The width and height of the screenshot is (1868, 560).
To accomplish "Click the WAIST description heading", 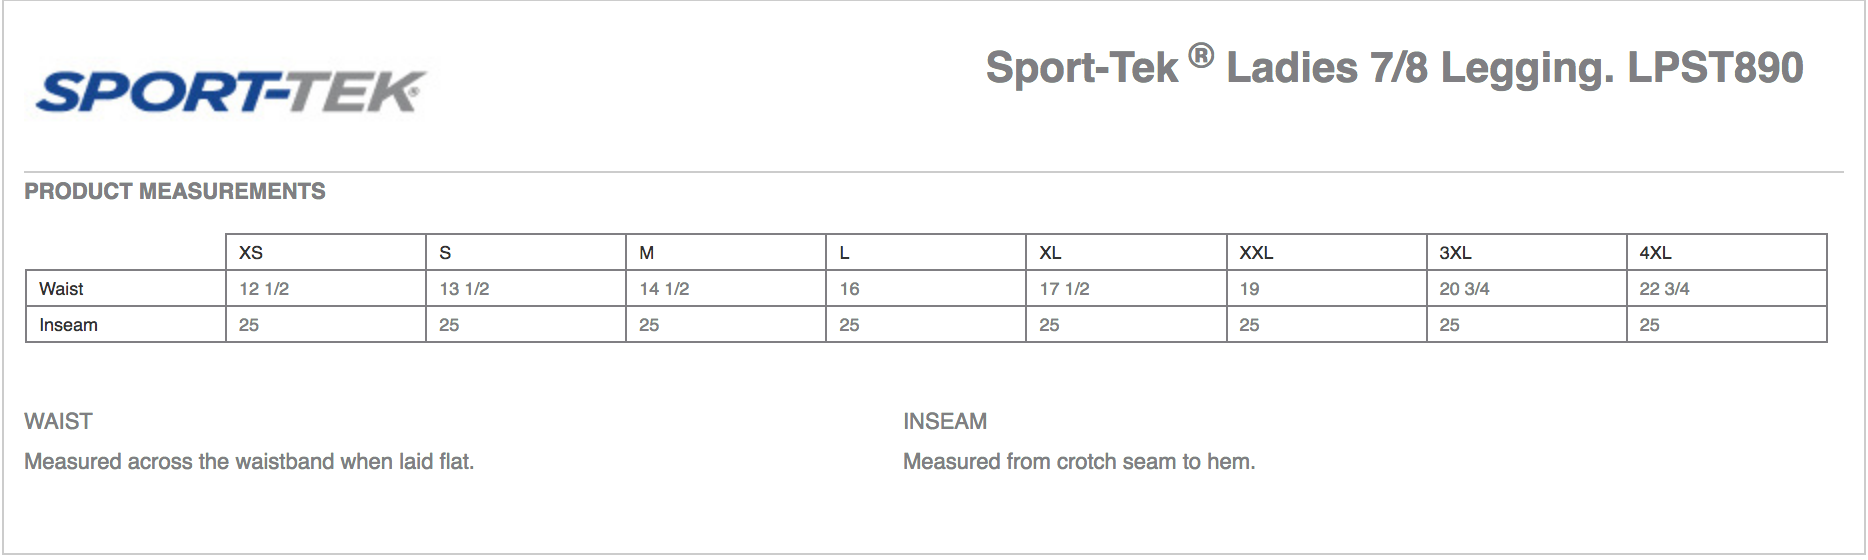I will click(58, 421).
